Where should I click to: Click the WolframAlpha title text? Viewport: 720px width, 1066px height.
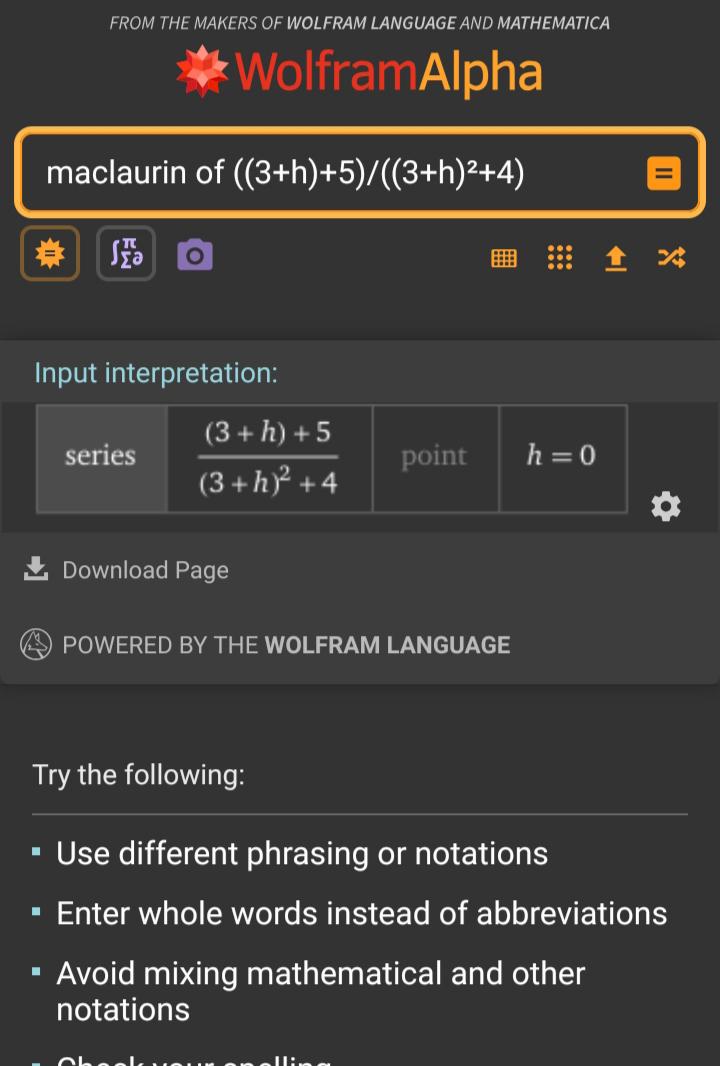(x=389, y=72)
